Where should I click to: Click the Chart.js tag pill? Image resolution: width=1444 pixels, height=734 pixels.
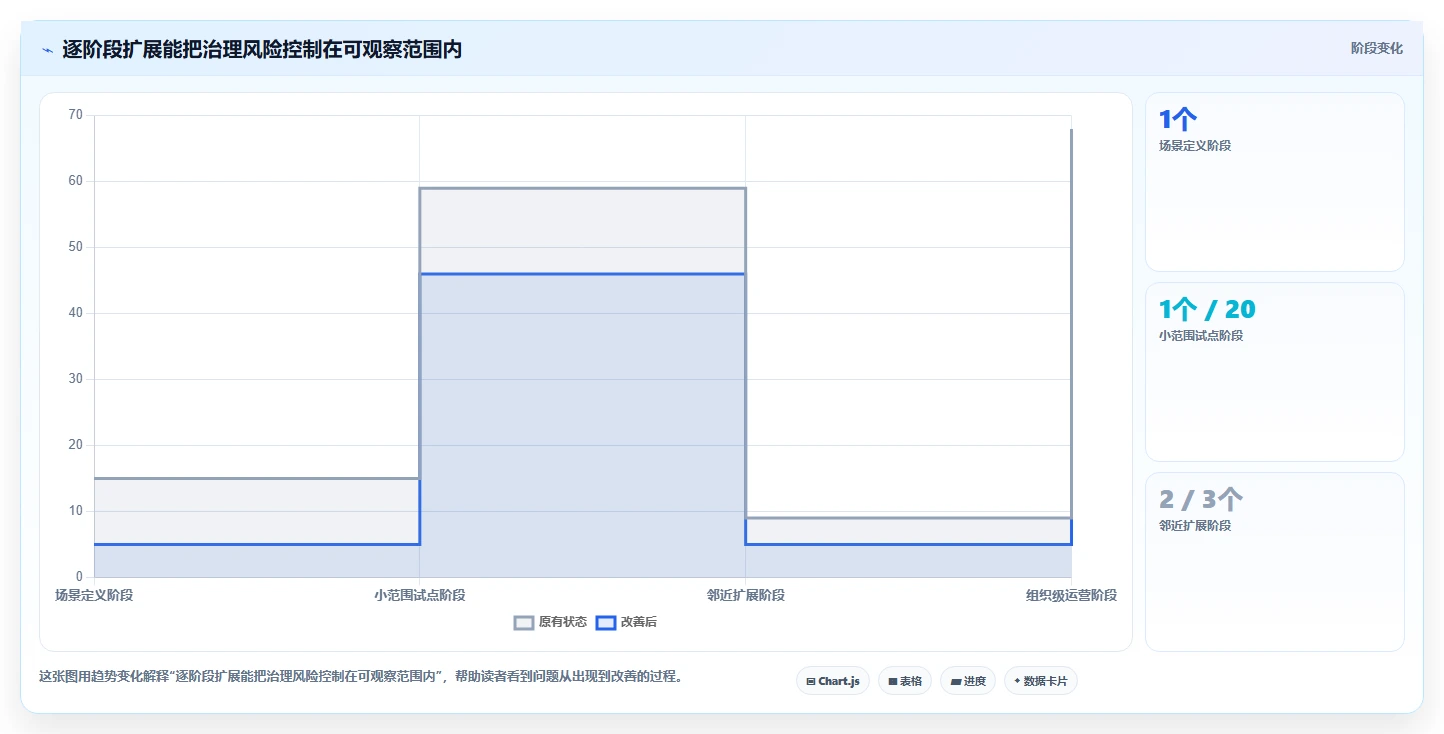pyautogui.click(x=833, y=681)
